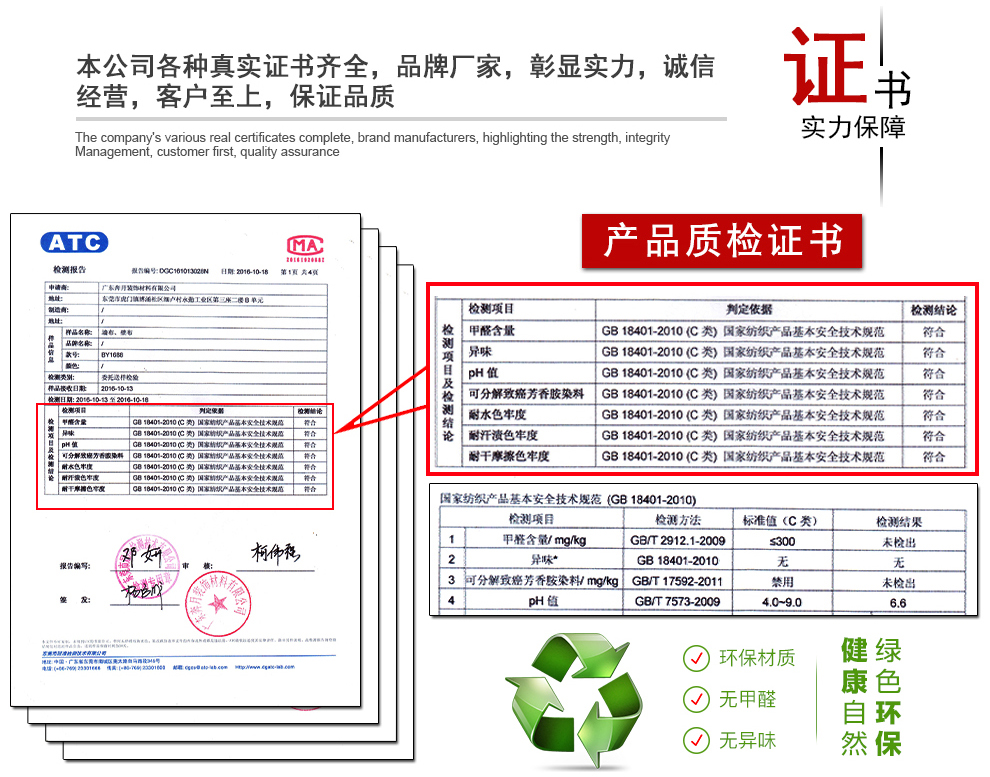Click the blue ATC logo on certificate
This screenshot has width=990, height=777.
coord(74,242)
